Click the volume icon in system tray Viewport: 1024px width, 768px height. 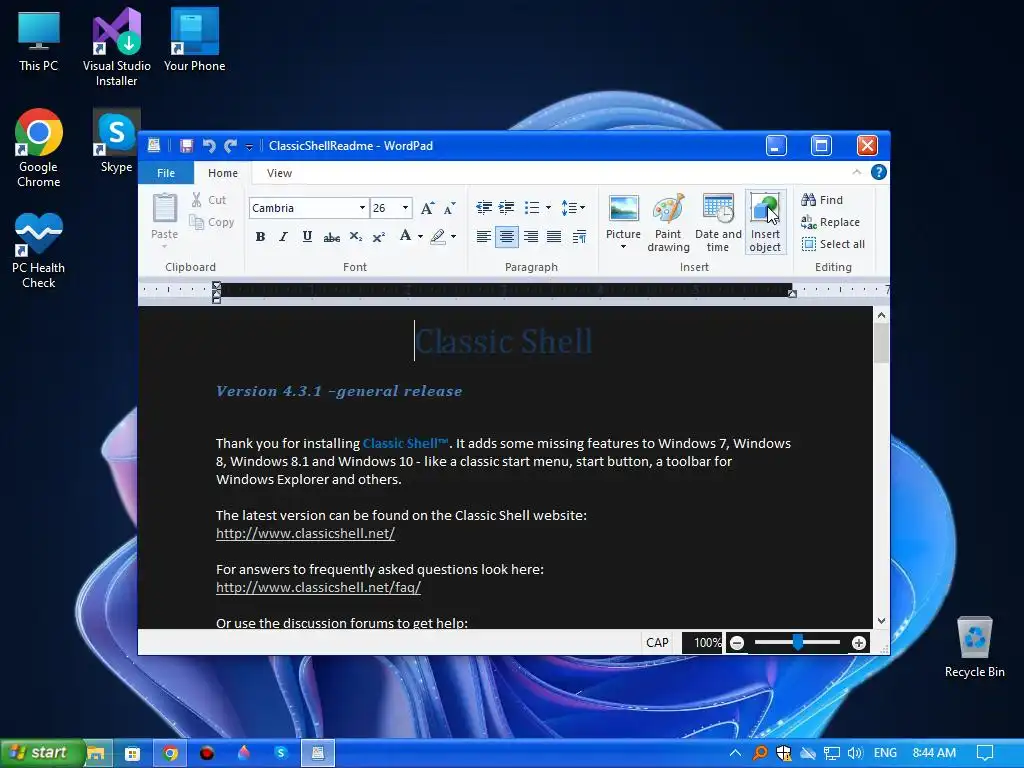[x=855, y=753]
